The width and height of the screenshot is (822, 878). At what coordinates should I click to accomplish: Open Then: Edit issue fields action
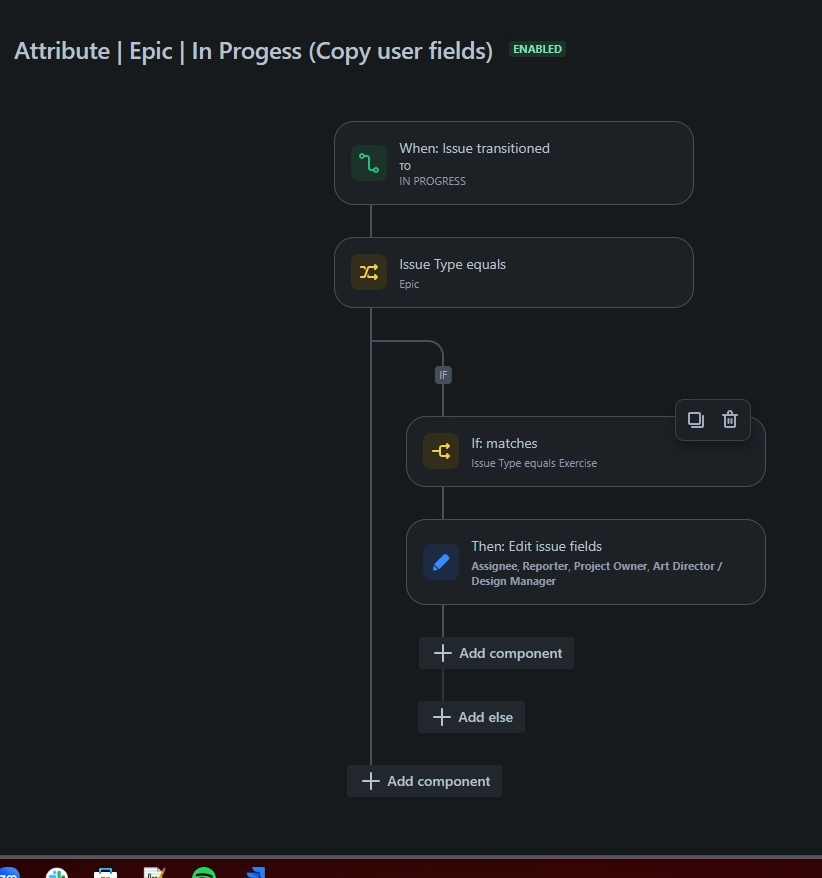click(x=586, y=562)
